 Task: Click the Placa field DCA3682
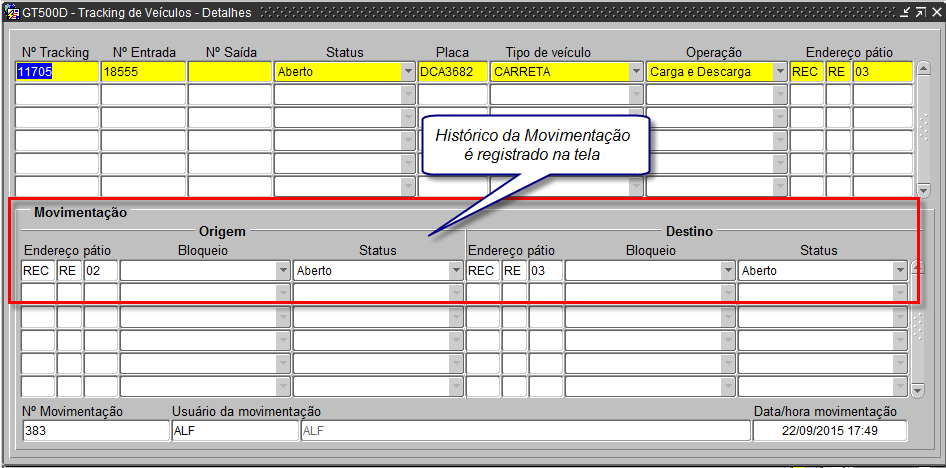point(452,72)
